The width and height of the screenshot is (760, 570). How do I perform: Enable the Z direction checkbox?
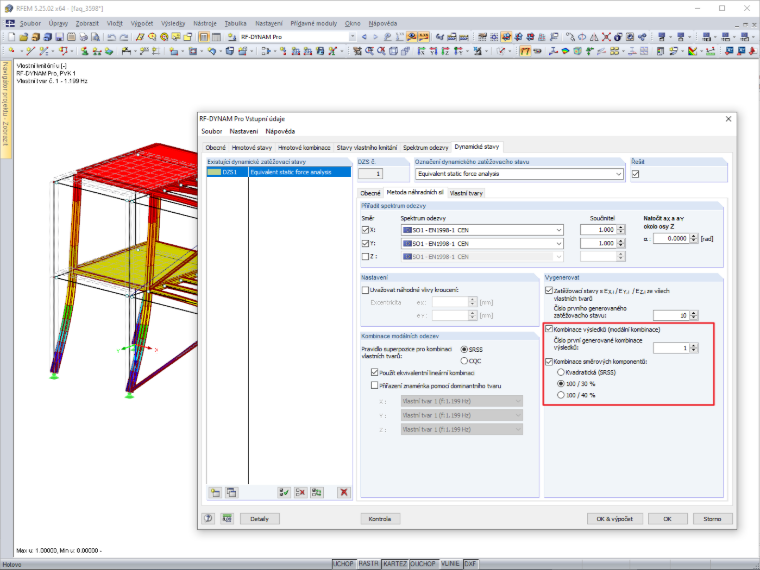click(365, 256)
